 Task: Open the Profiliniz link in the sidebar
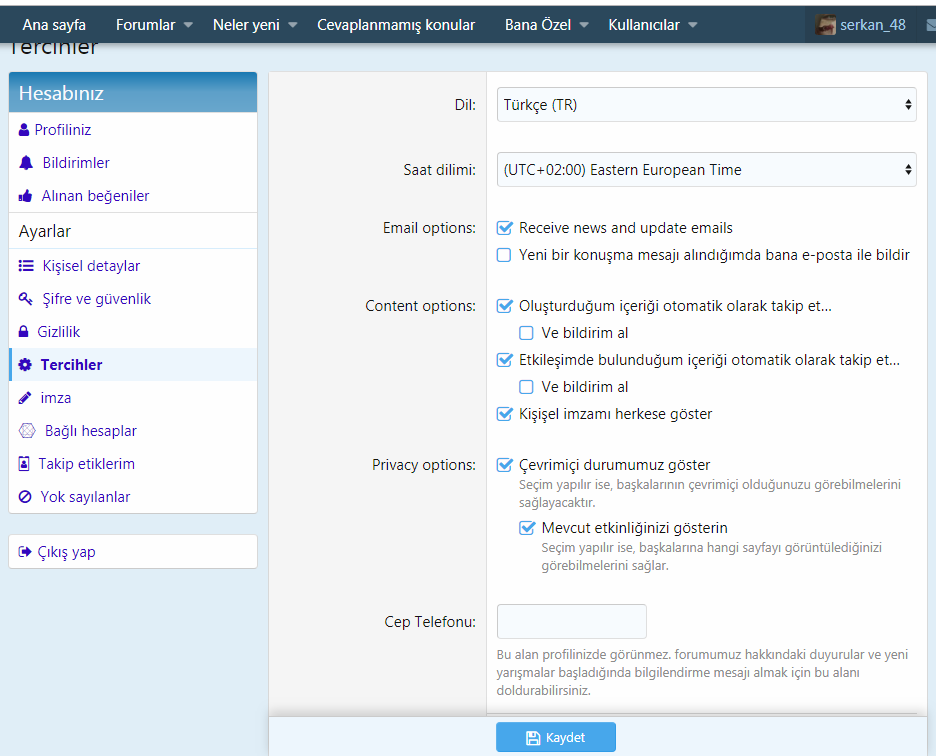point(63,130)
